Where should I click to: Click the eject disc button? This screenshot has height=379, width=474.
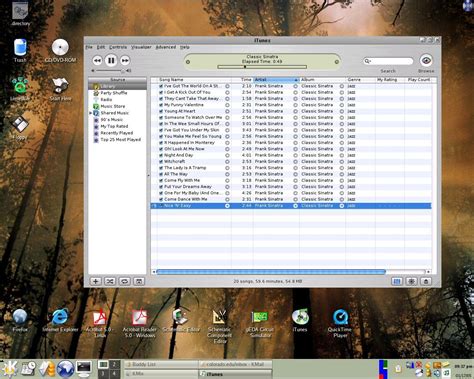(x=426, y=281)
